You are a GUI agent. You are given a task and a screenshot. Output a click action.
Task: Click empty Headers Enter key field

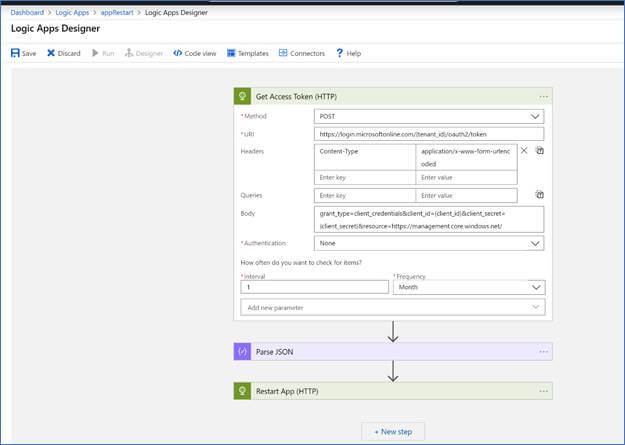(365, 177)
